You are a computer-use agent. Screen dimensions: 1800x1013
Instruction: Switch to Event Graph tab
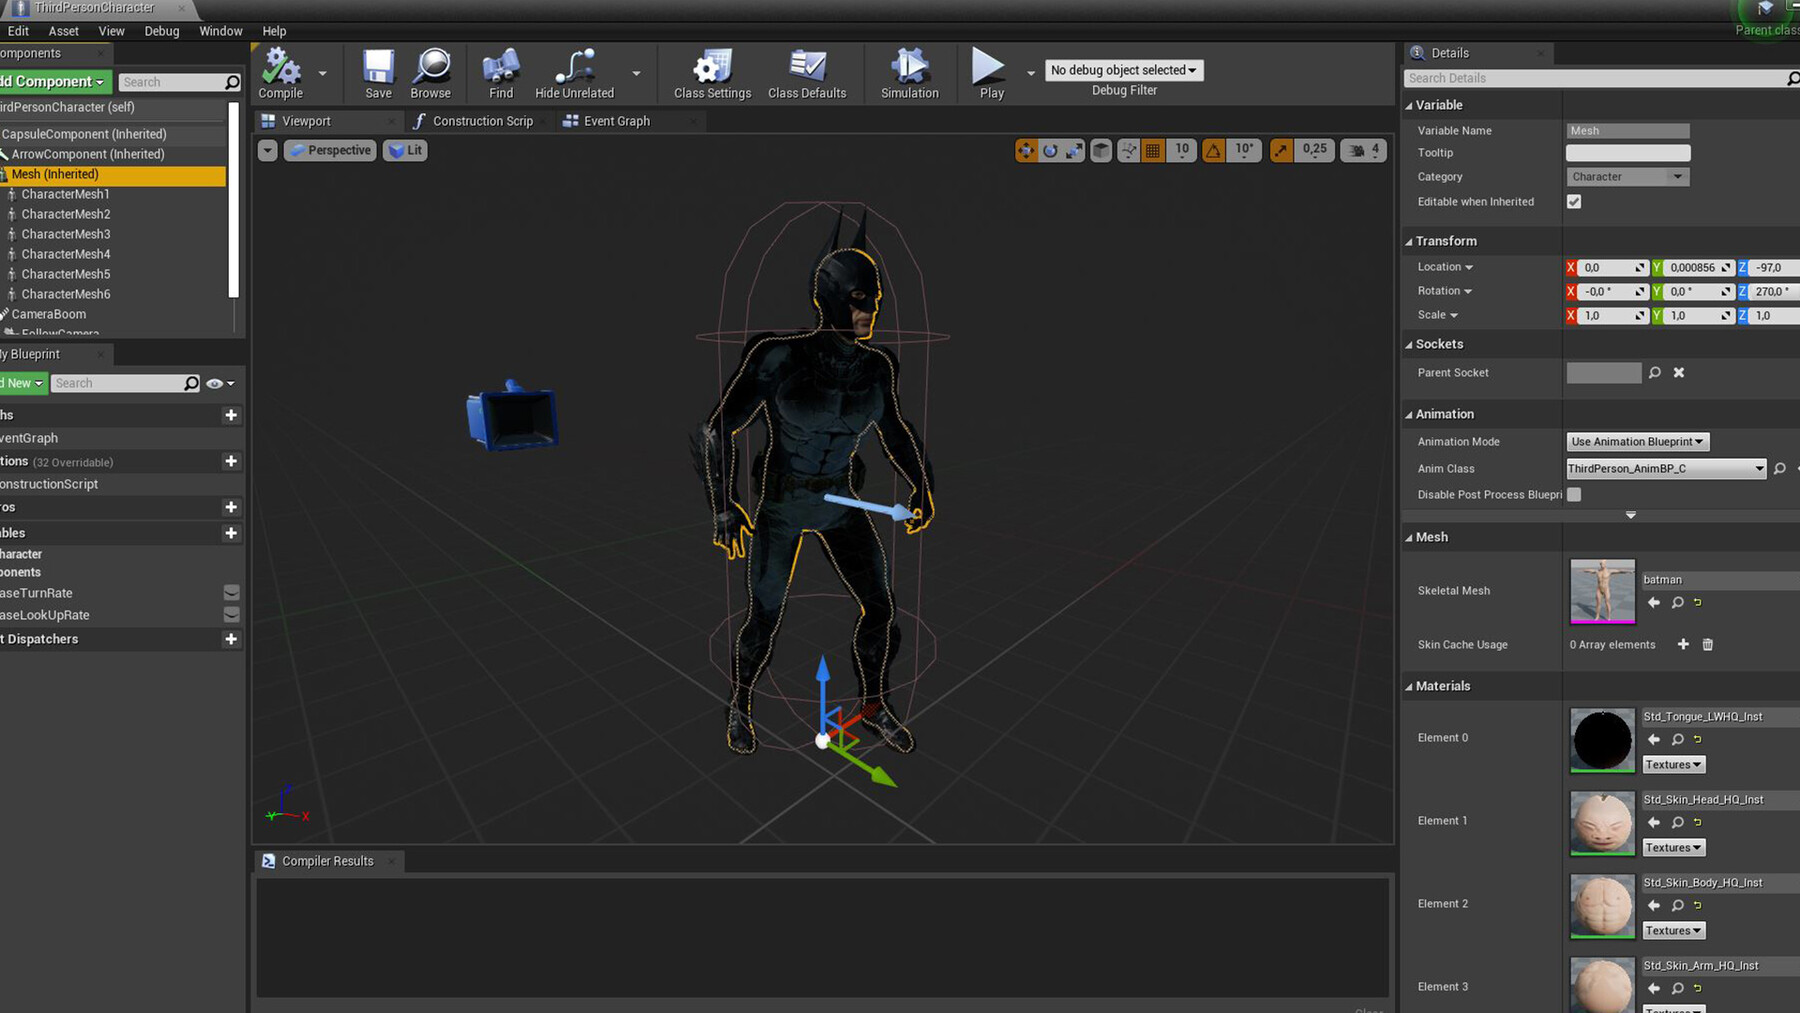[x=617, y=121]
